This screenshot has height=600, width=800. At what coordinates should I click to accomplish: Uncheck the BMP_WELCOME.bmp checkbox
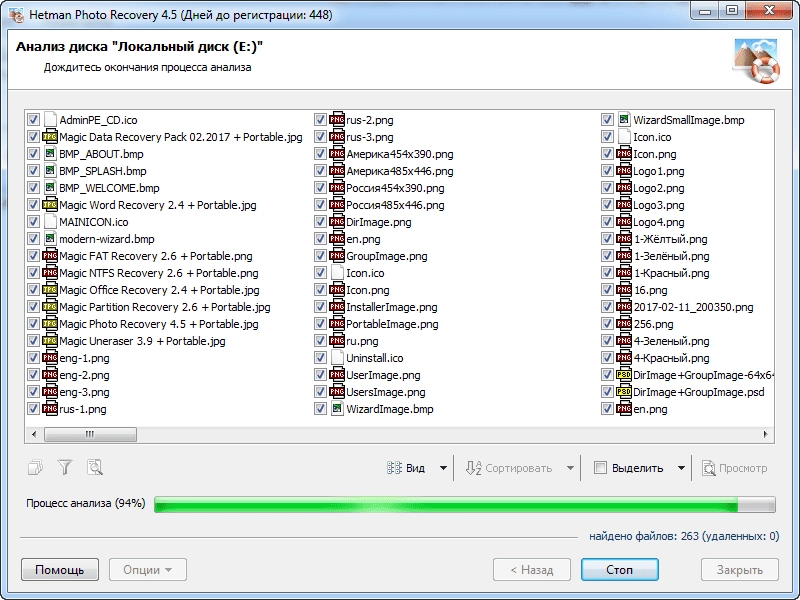pyautogui.click(x=33, y=188)
